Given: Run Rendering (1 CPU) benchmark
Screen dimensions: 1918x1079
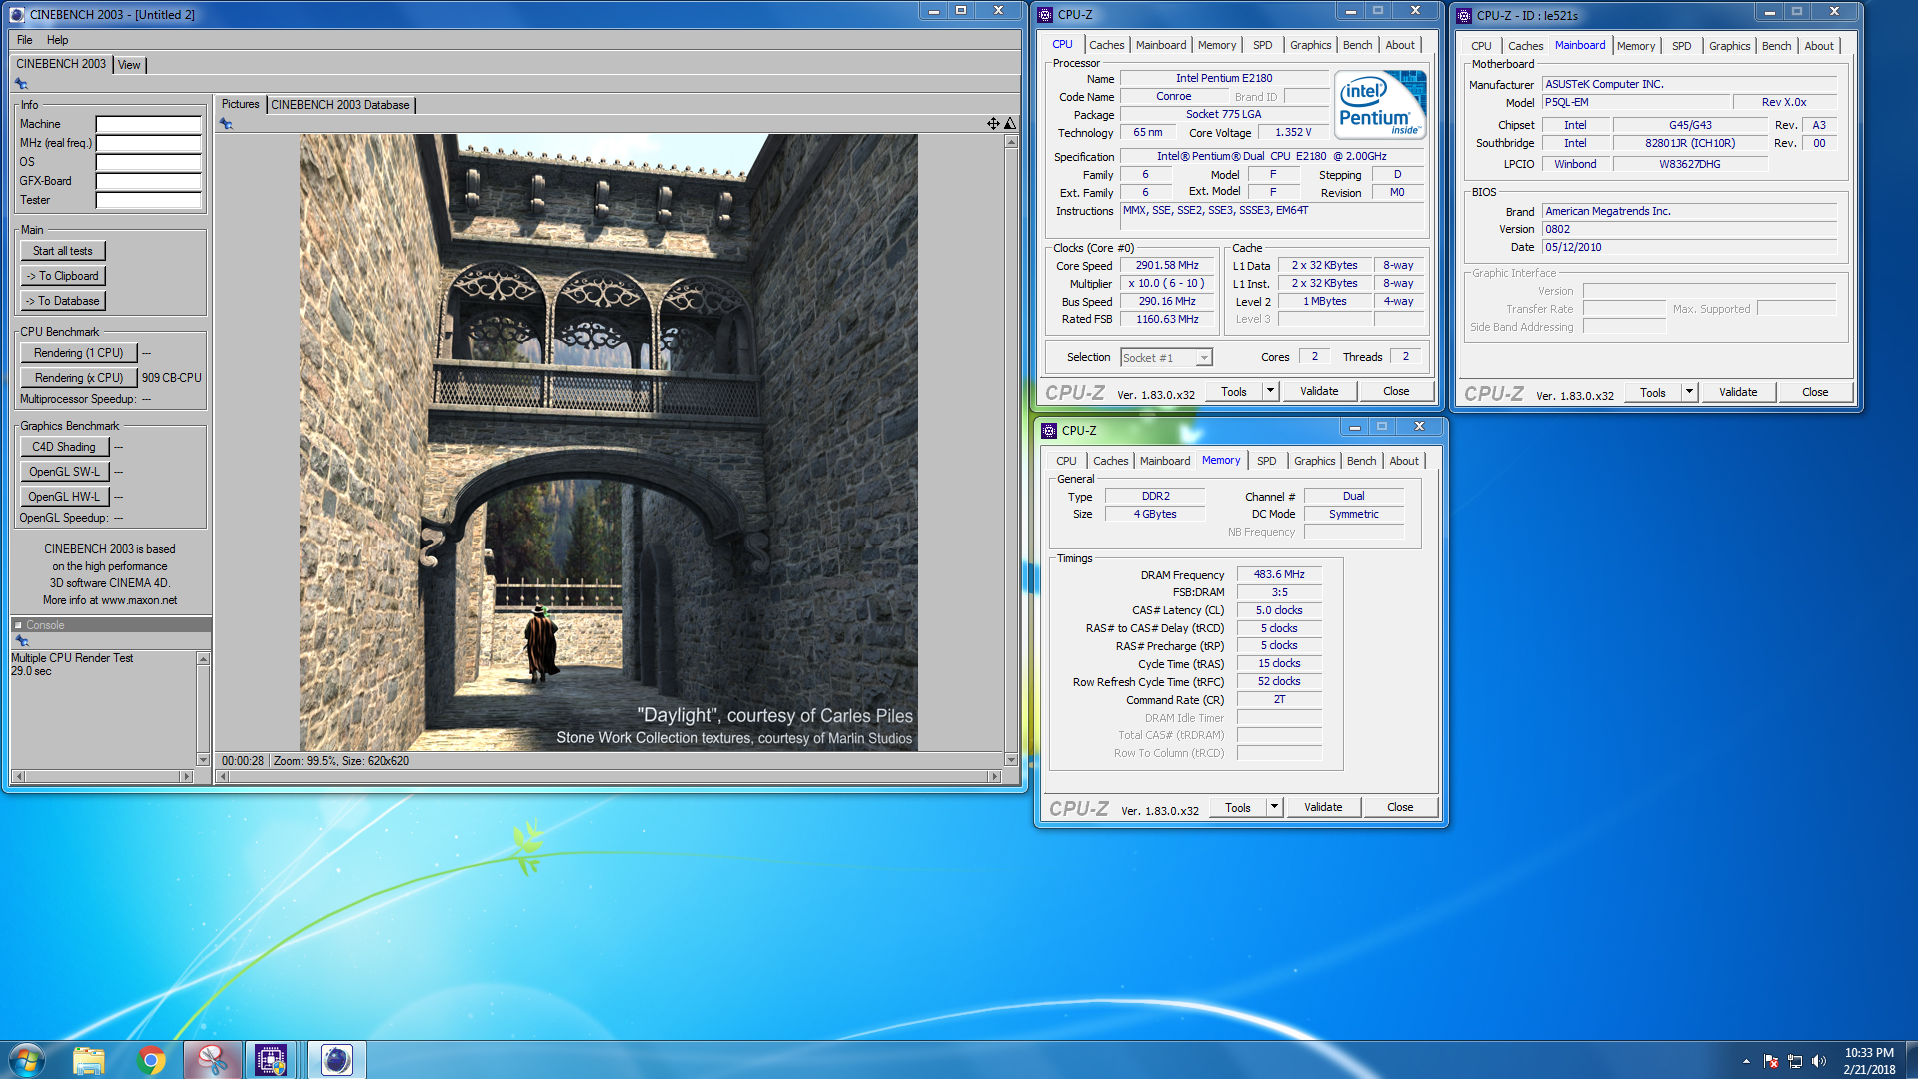Looking at the screenshot, I should click(x=78, y=353).
